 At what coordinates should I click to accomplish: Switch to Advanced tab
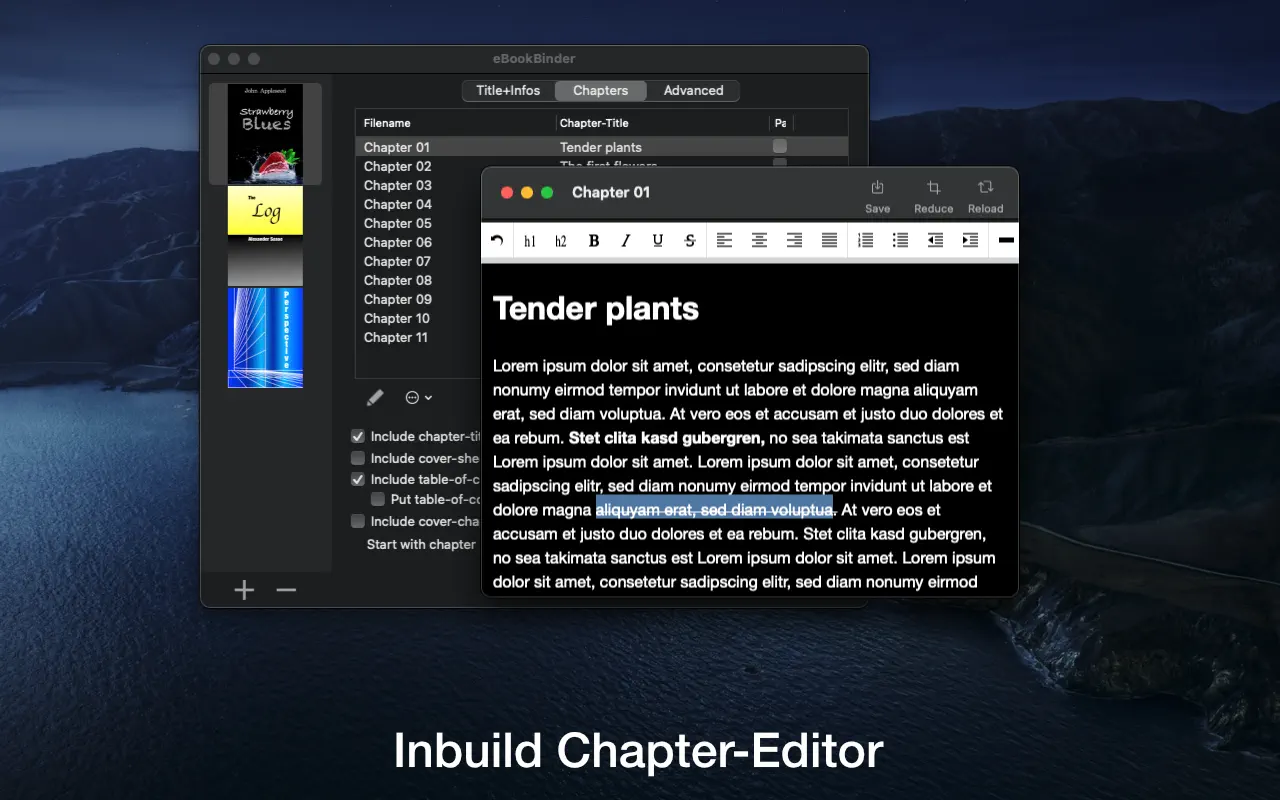(x=693, y=90)
